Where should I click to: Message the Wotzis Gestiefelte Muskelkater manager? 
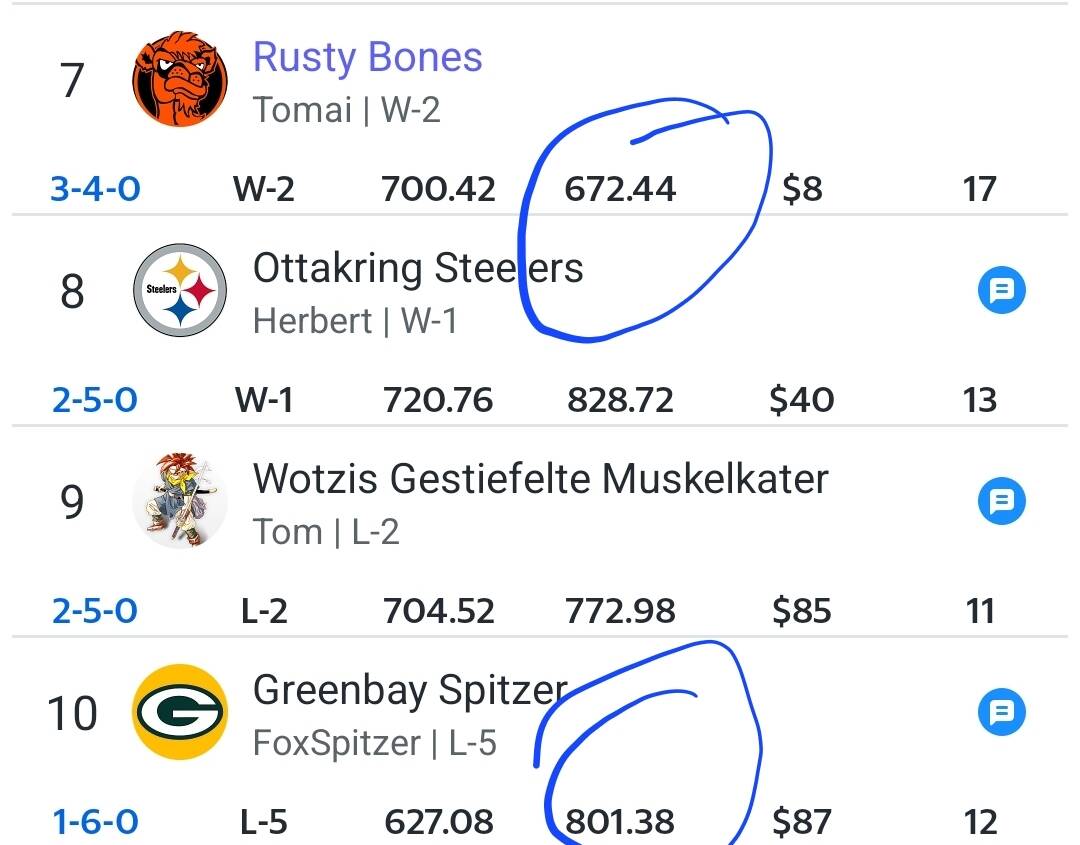pyautogui.click(x=1001, y=501)
